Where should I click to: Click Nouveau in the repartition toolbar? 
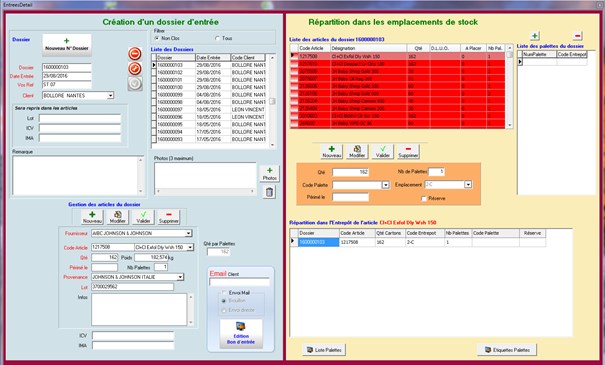[x=332, y=152]
